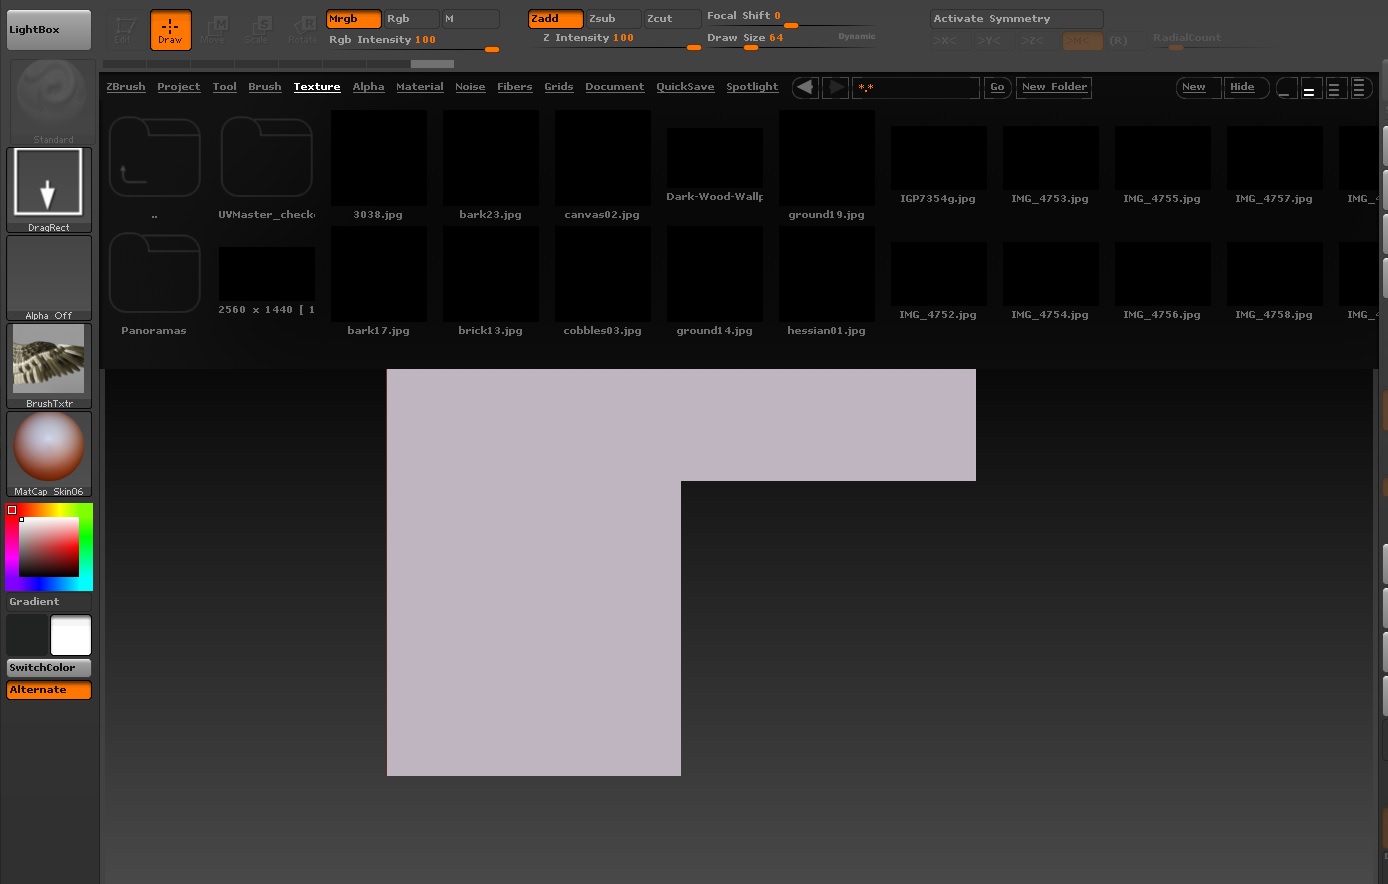Open the current brush stroke picker DragRect

click(48, 182)
